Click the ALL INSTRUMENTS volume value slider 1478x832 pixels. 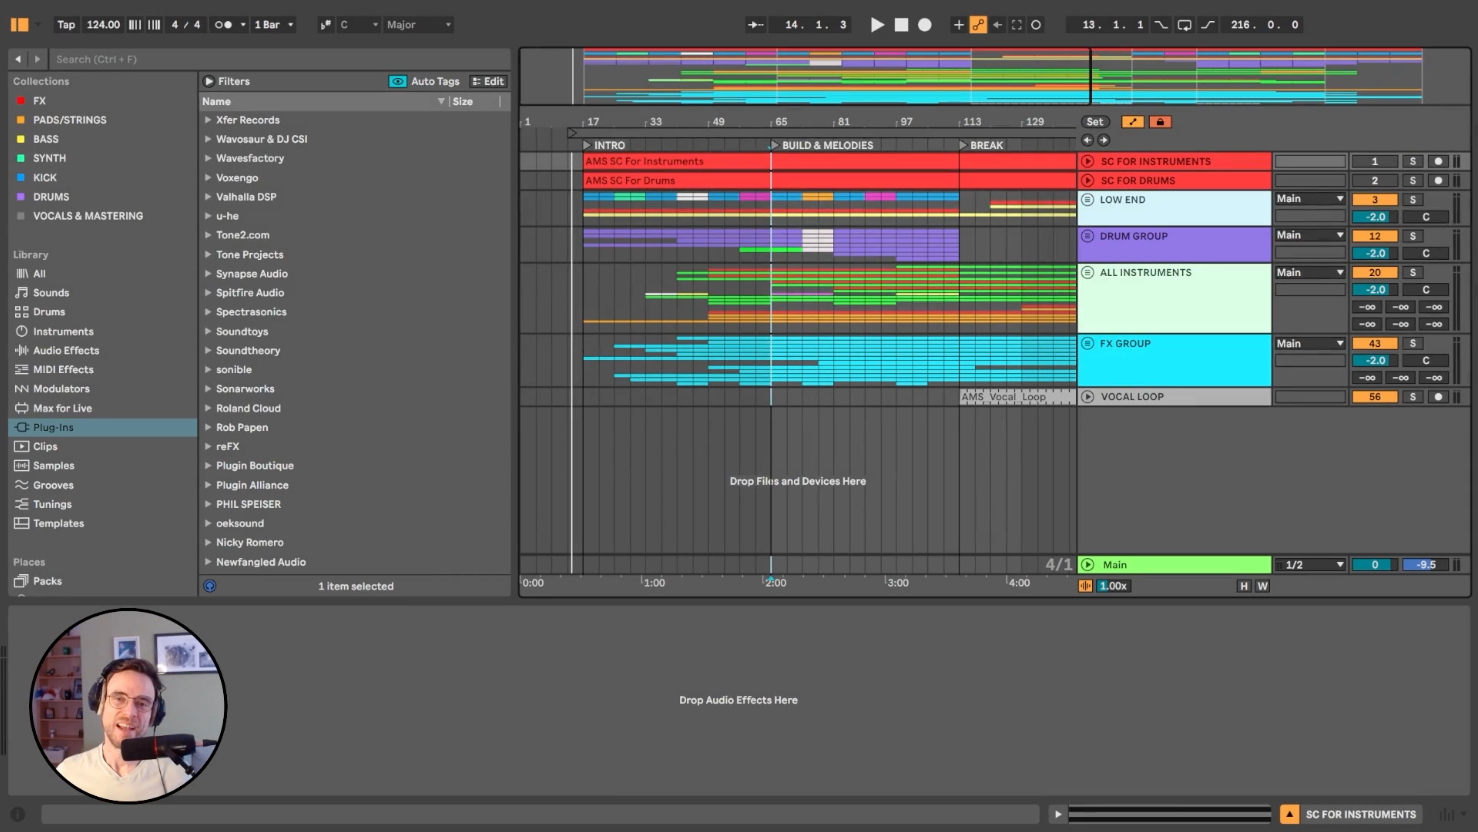pyautogui.click(x=1376, y=290)
